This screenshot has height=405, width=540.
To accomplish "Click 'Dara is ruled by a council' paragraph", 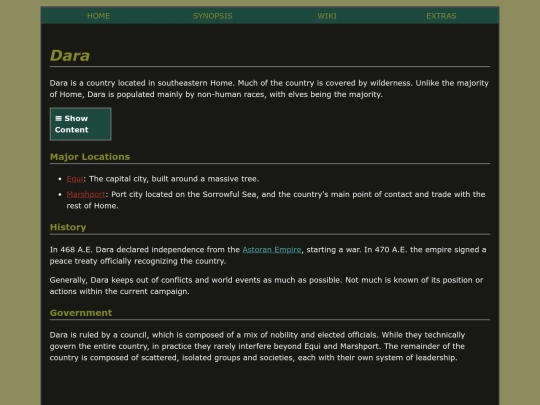I will coord(257,346).
